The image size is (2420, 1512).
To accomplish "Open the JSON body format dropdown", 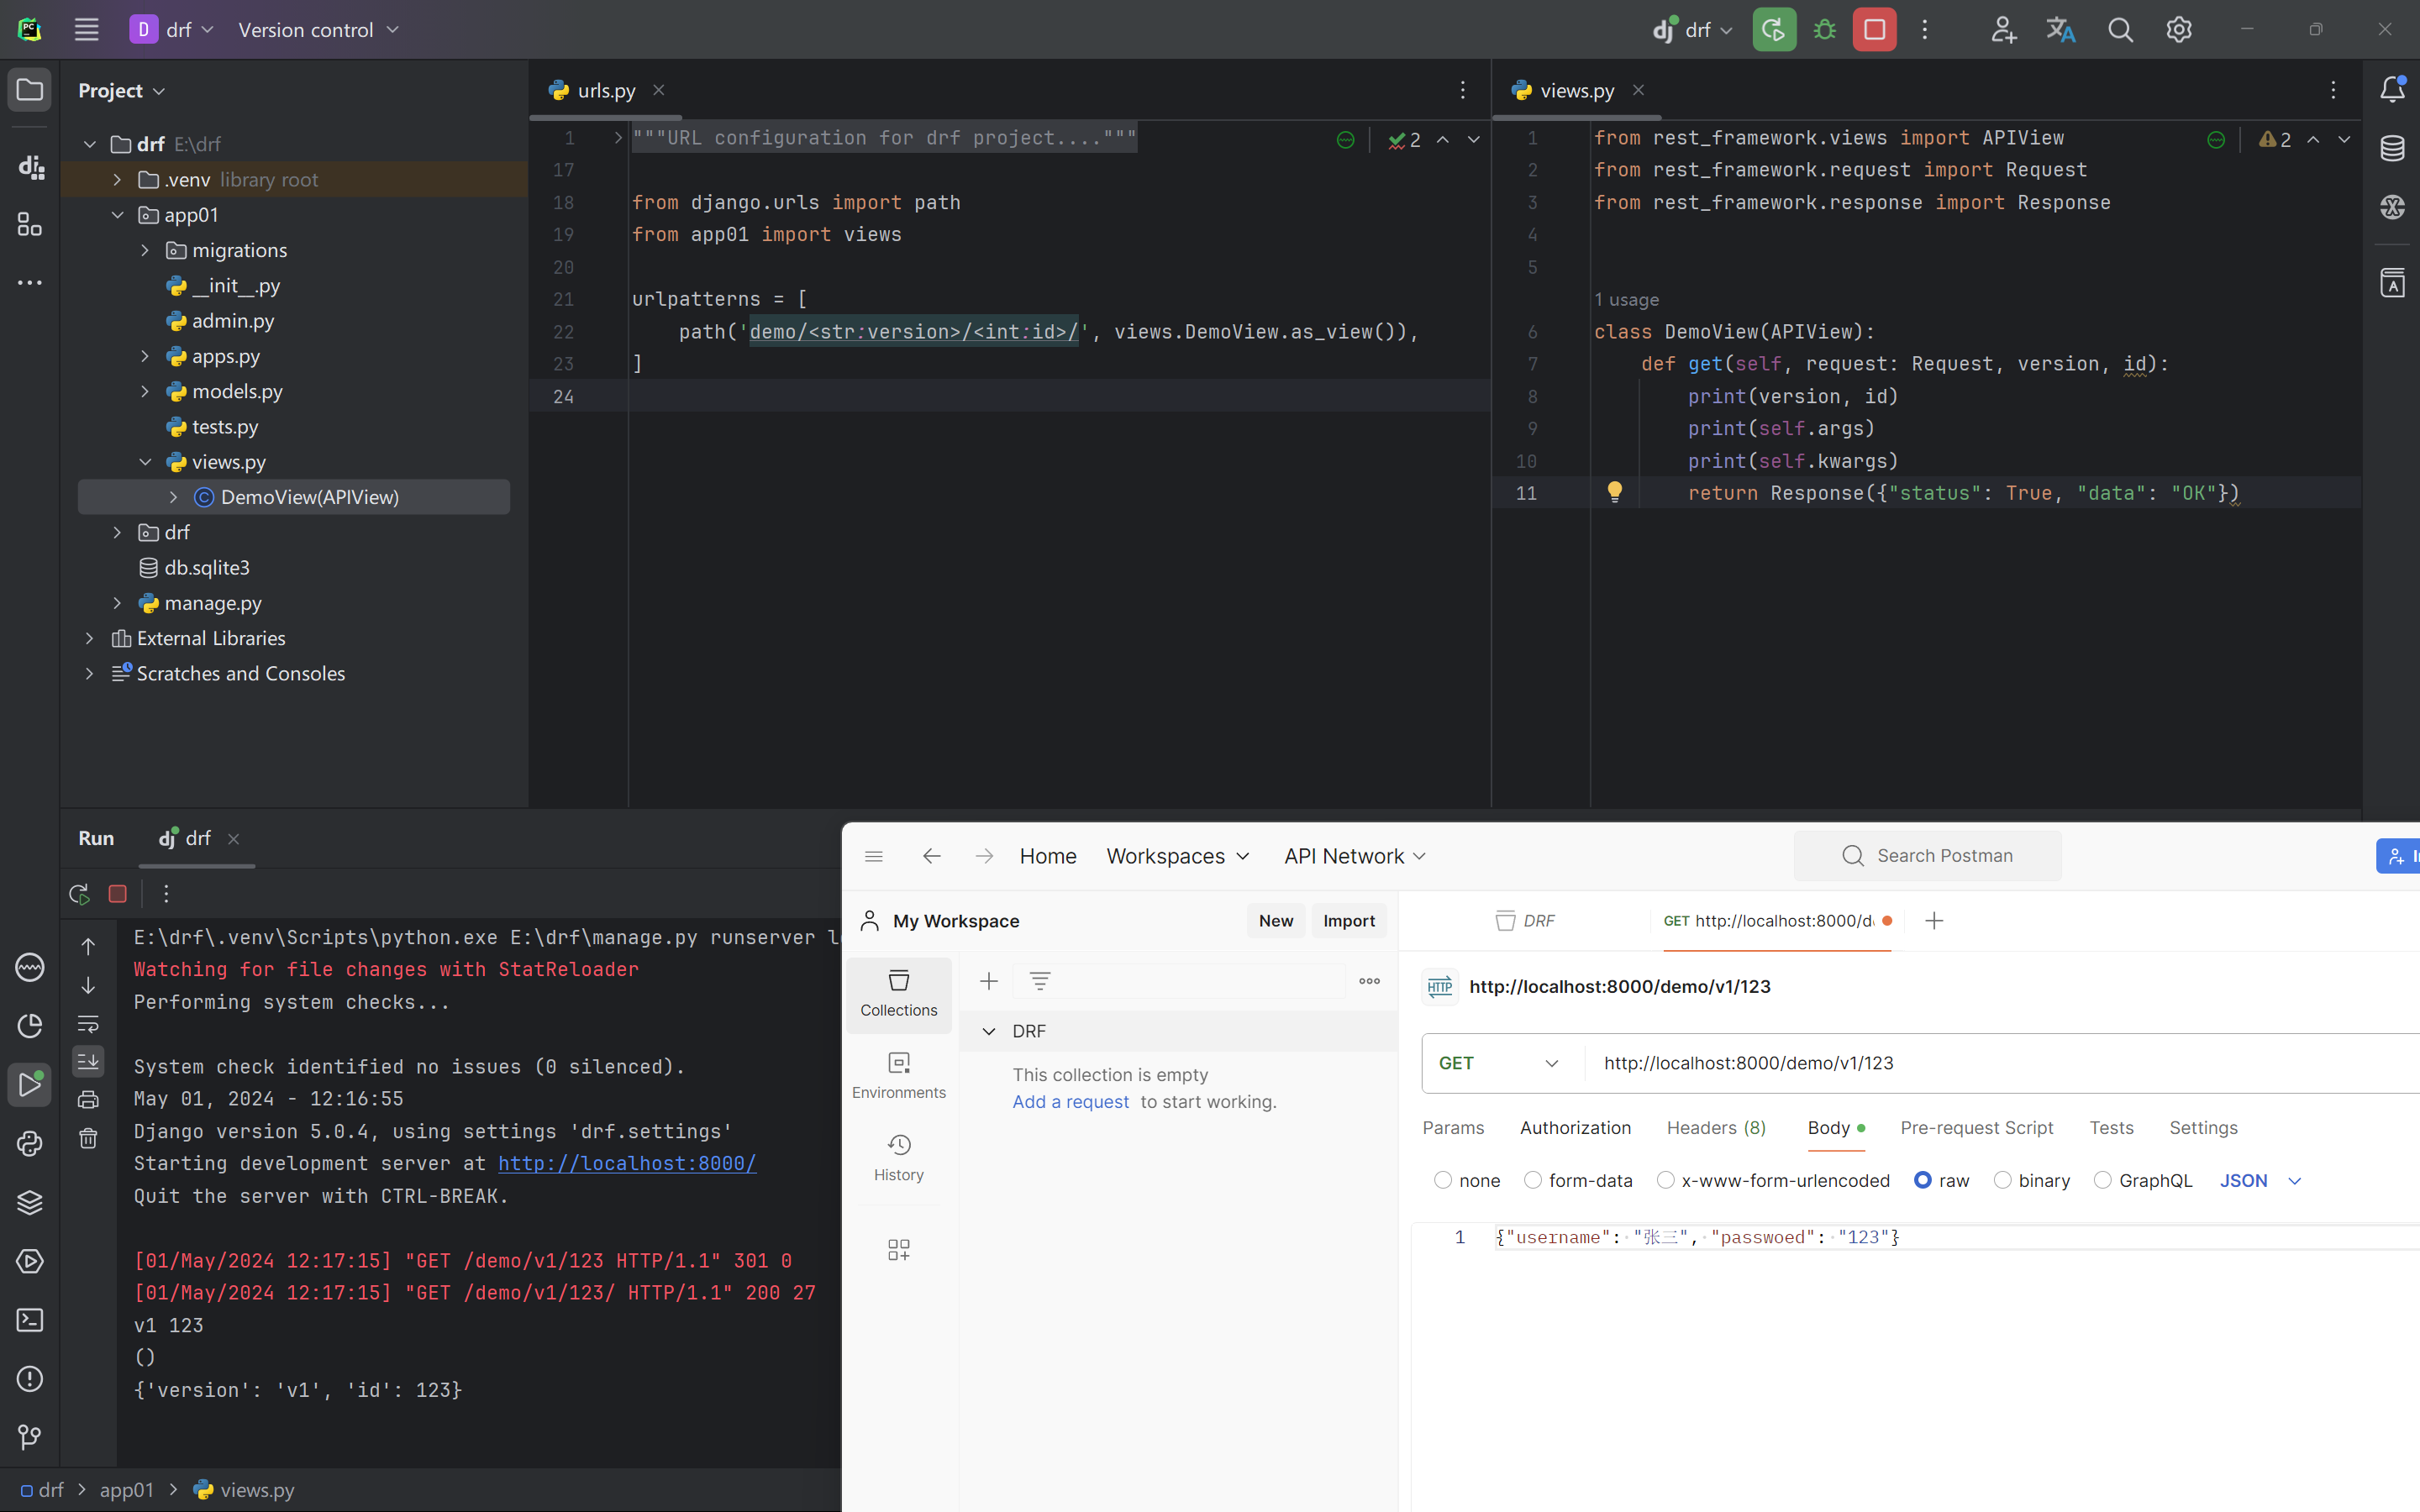I will click(x=2260, y=1180).
